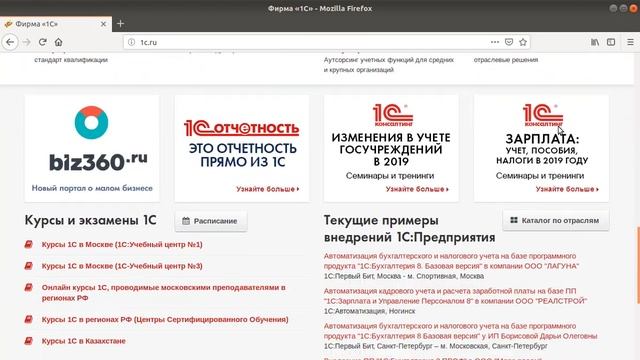The height and width of the screenshot is (360, 640).
Task: Click Курсы и экзамены 1С heading
Action: point(91,220)
